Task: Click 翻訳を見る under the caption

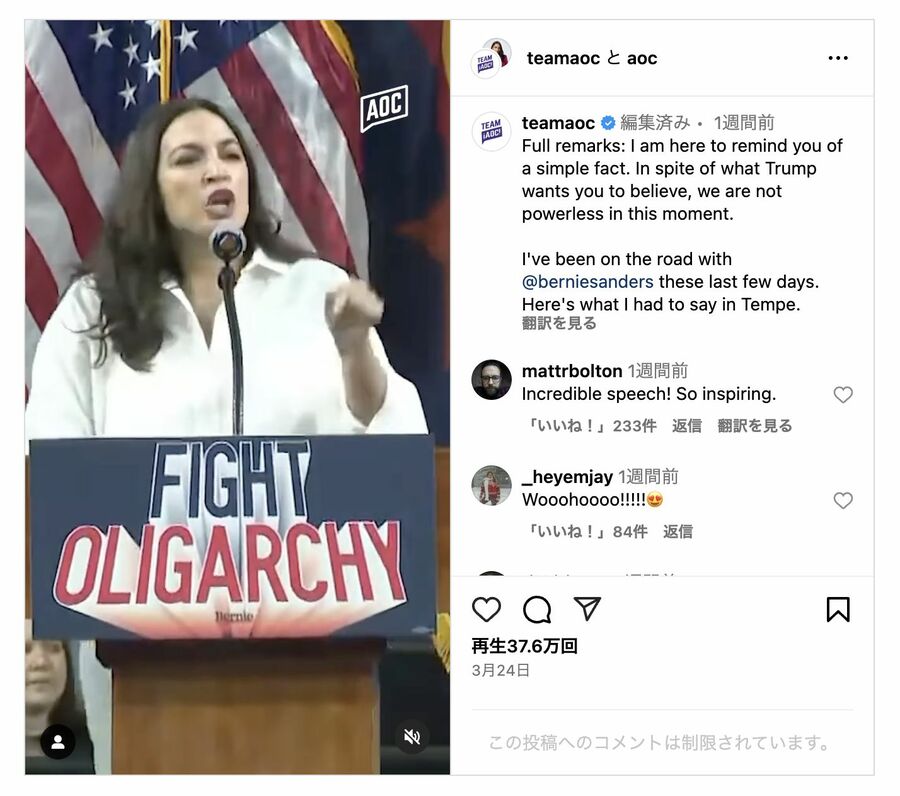Action: [x=558, y=323]
